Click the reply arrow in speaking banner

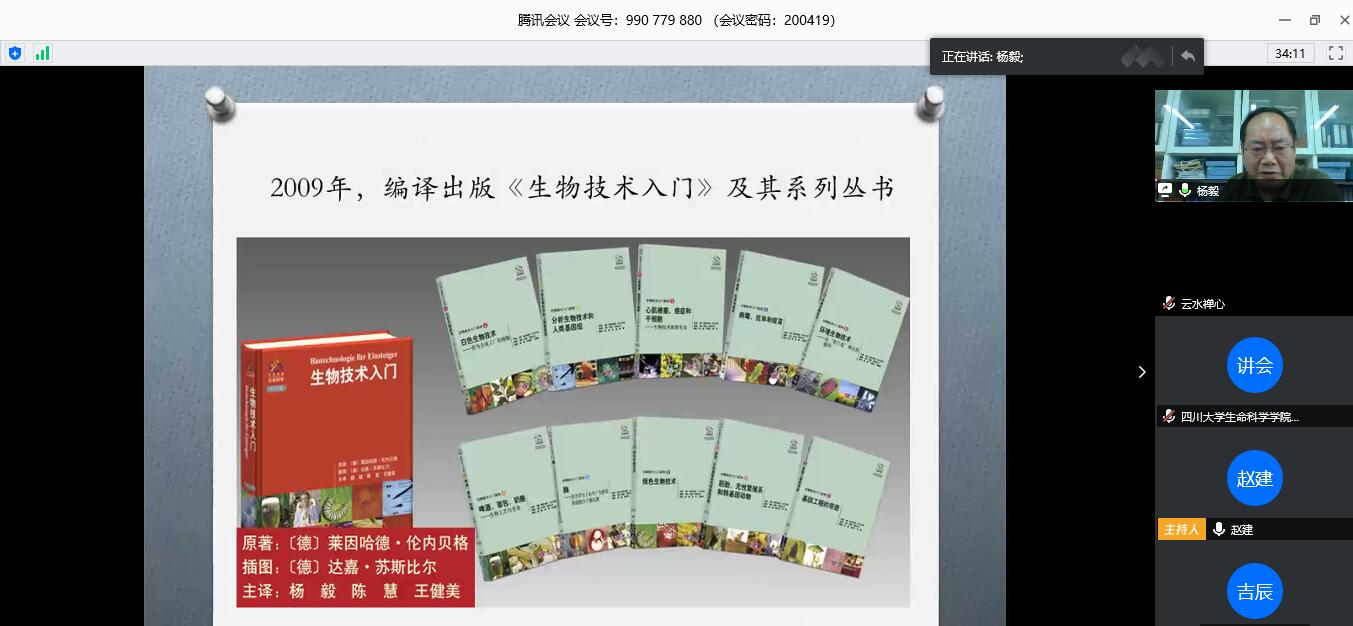tap(1187, 57)
